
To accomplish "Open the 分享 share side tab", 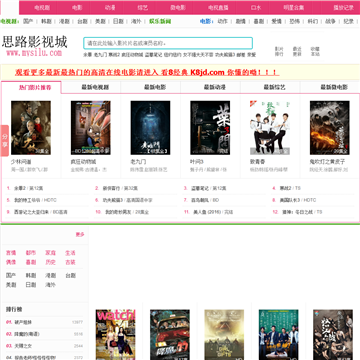I will [x=4, y=141].
